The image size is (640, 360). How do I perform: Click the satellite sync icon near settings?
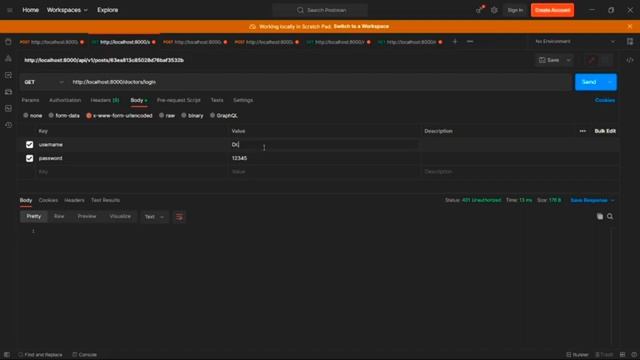point(480,10)
